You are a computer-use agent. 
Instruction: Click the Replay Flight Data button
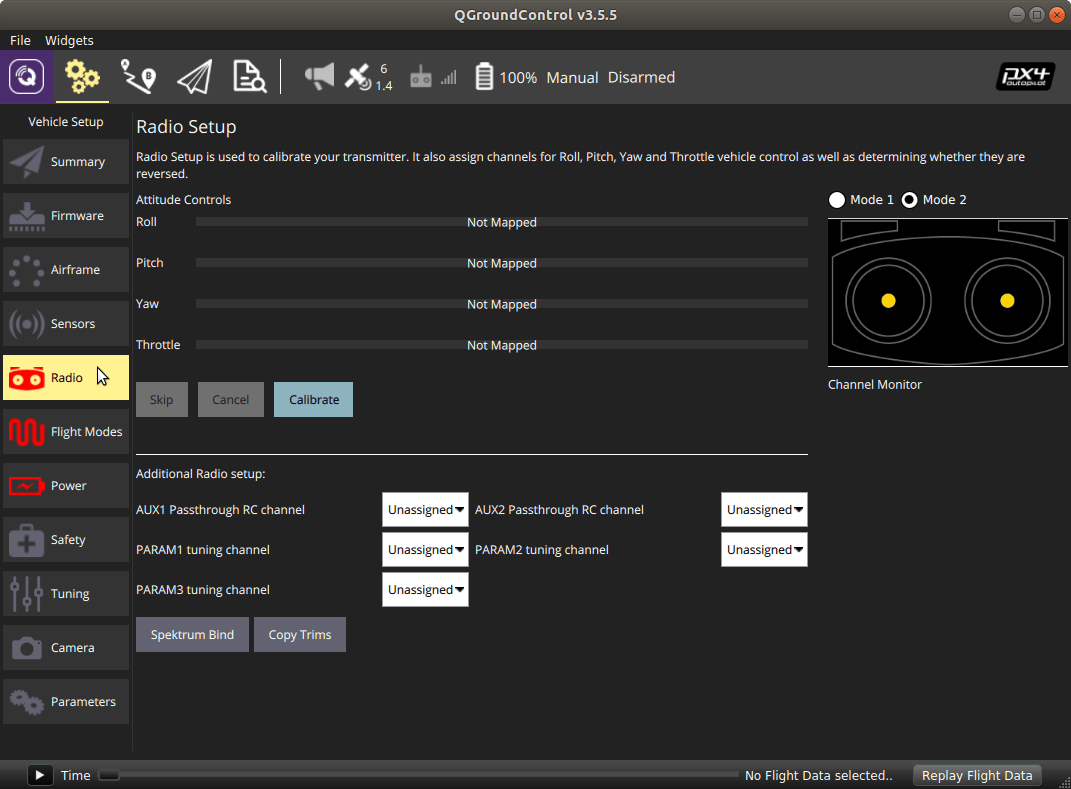(x=977, y=775)
